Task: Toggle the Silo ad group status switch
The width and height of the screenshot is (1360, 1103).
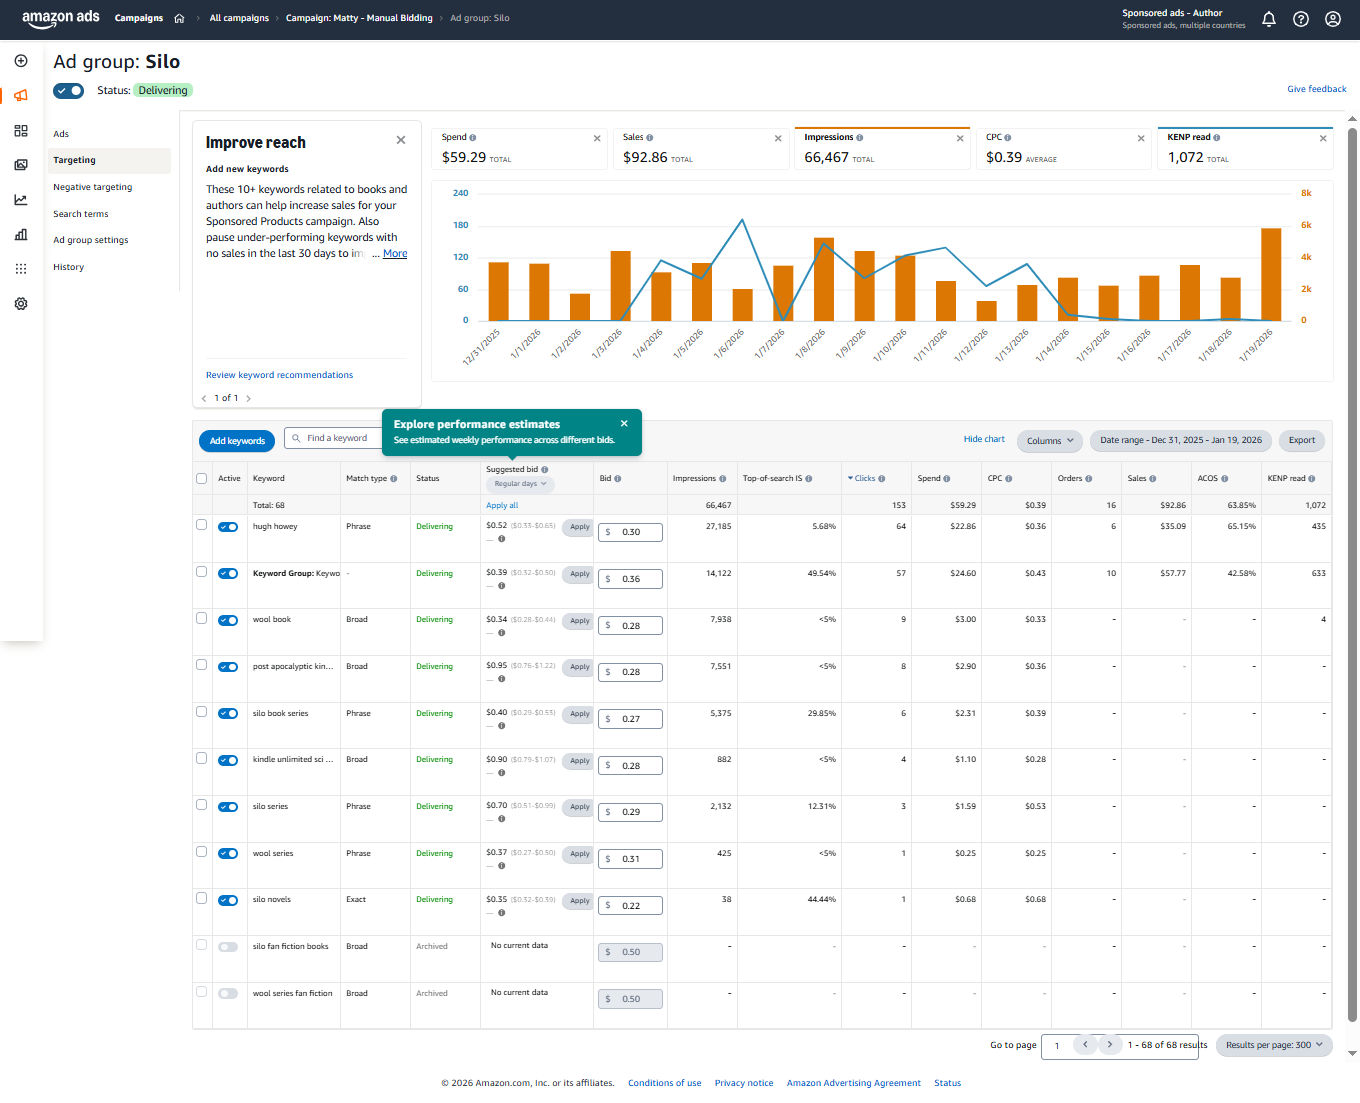Action: click(x=69, y=91)
